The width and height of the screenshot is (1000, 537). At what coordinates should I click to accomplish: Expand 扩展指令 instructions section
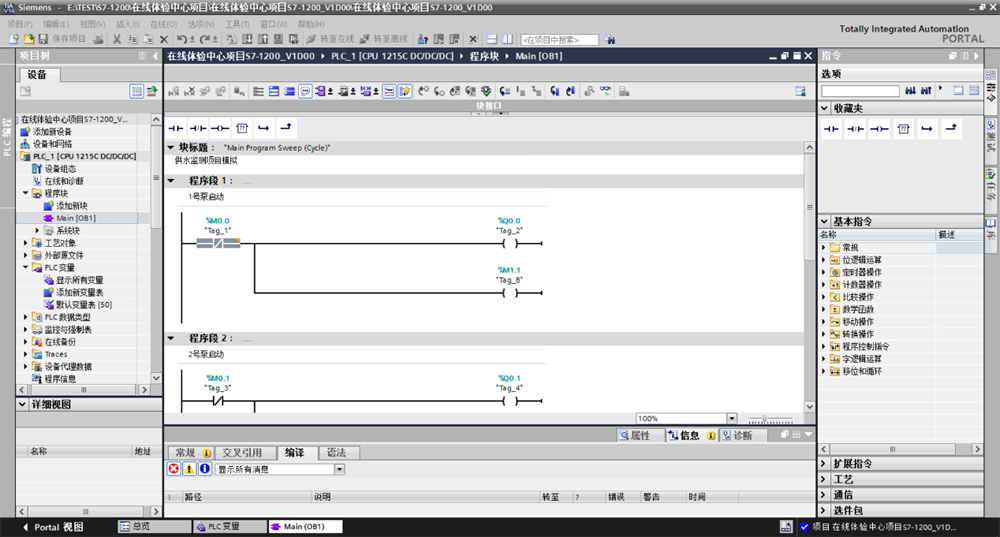(x=823, y=464)
